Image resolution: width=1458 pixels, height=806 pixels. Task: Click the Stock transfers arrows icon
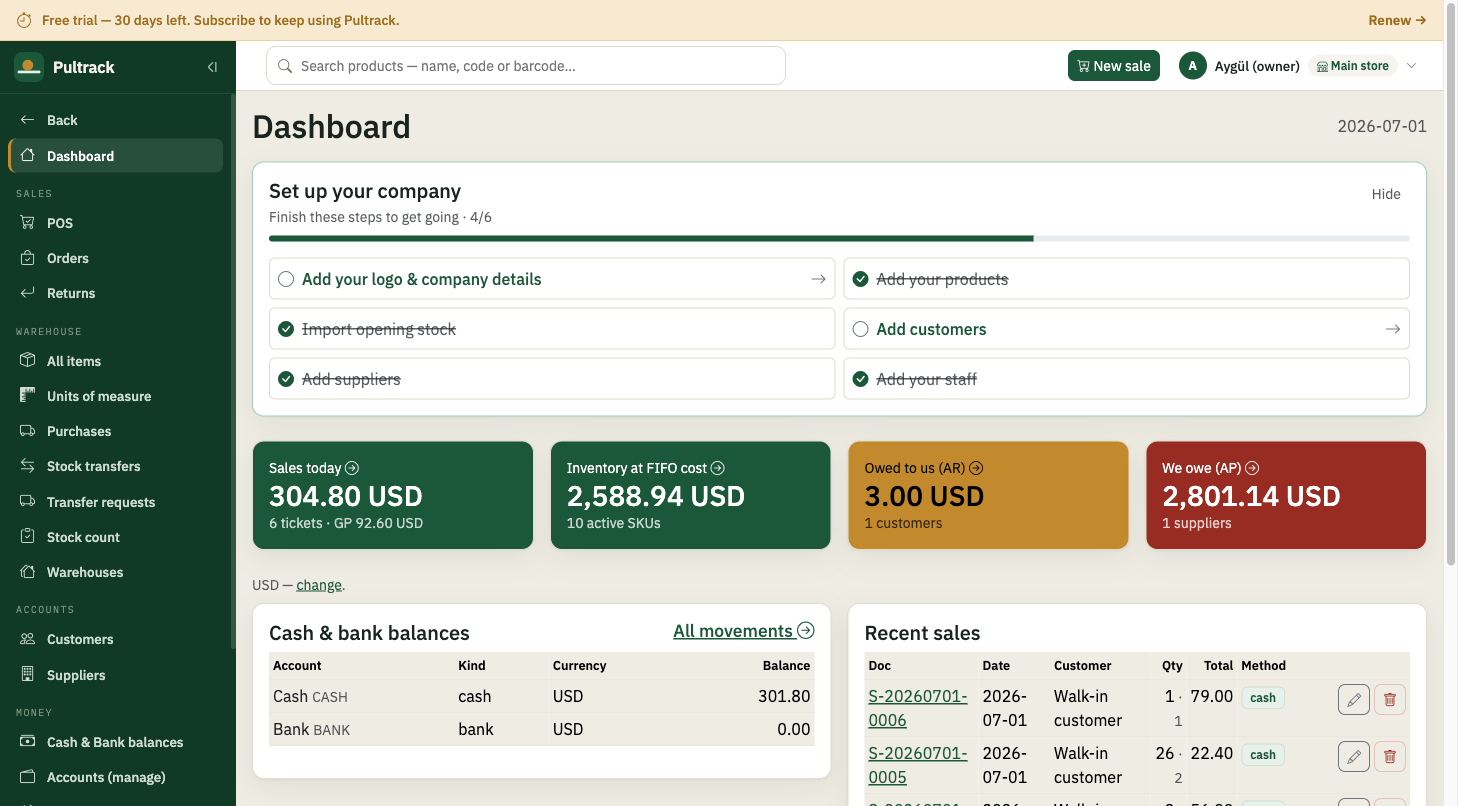tap(28, 466)
